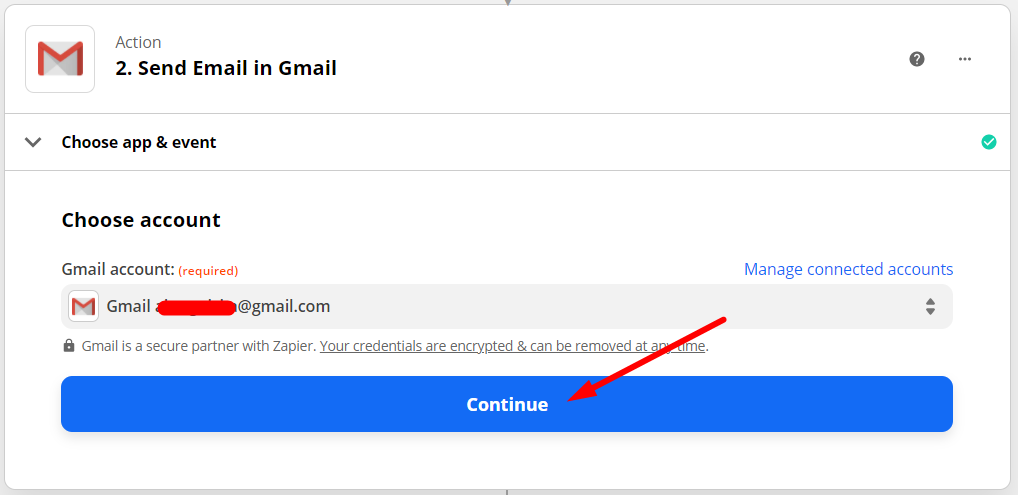Click the large Gmail app icon
The image size is (1018, 495).
coord(60,59)
